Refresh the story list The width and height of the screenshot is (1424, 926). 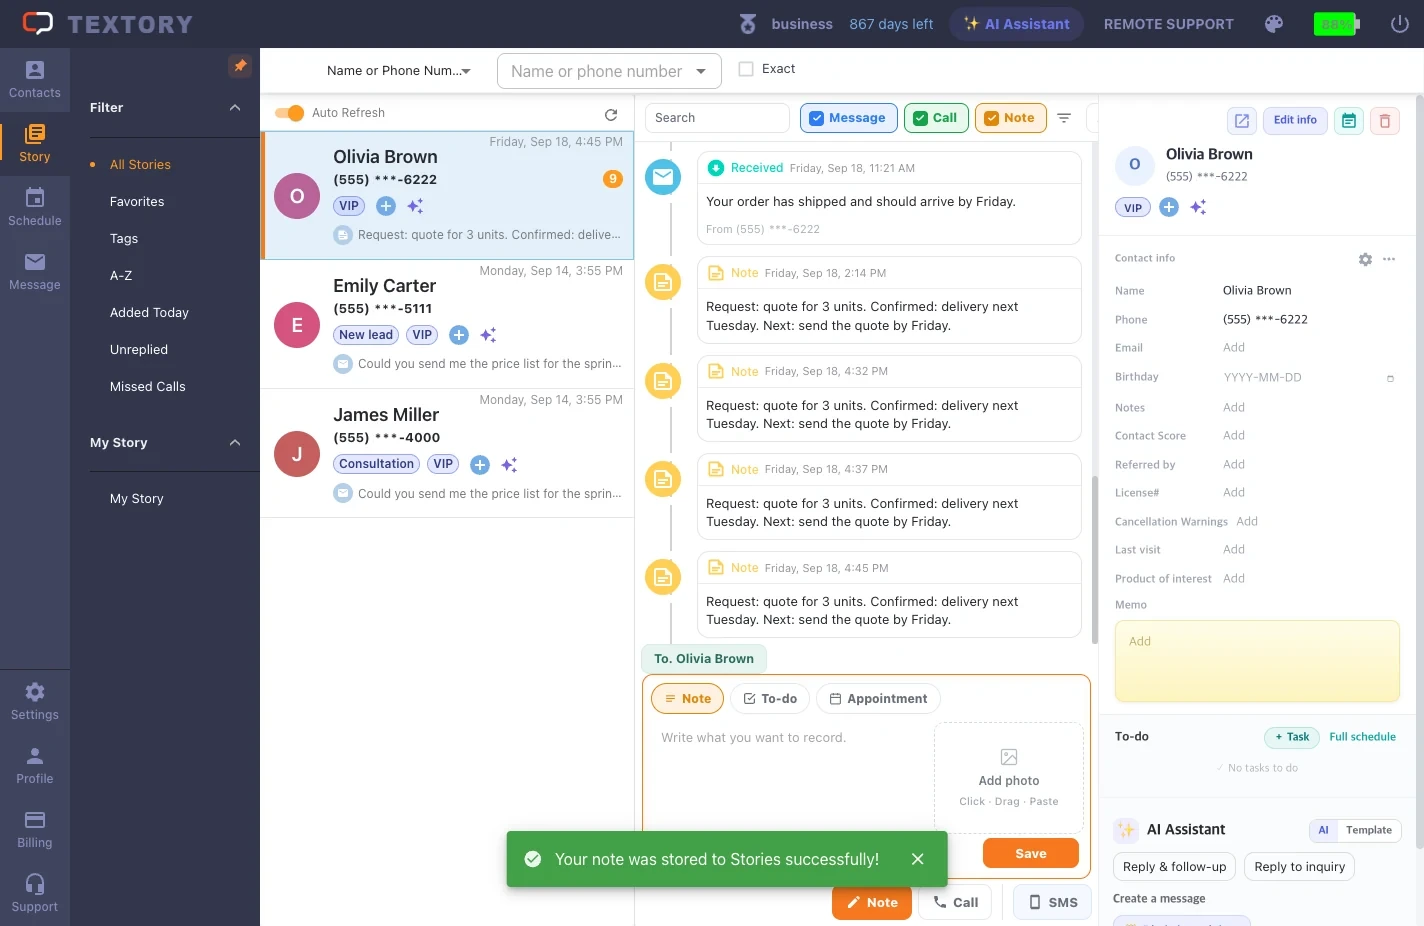(x=611, y=114)
